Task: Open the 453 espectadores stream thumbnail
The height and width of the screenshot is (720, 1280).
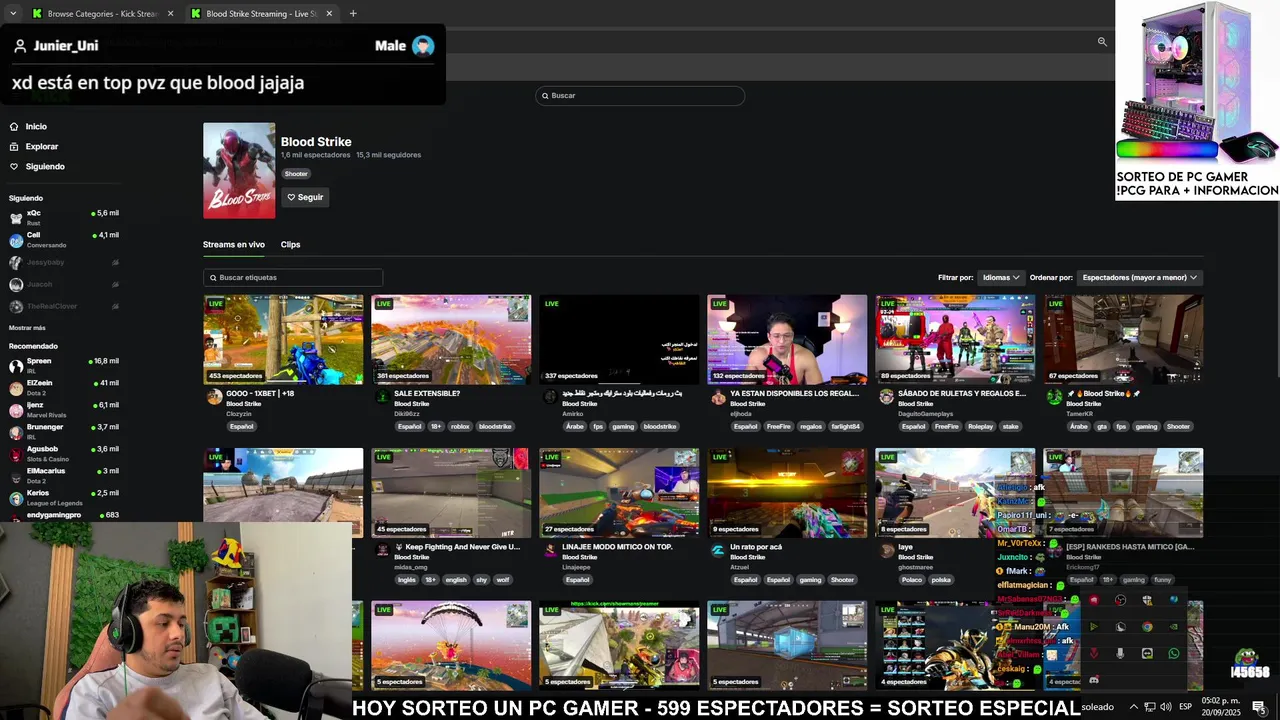Action: point(283,339)
